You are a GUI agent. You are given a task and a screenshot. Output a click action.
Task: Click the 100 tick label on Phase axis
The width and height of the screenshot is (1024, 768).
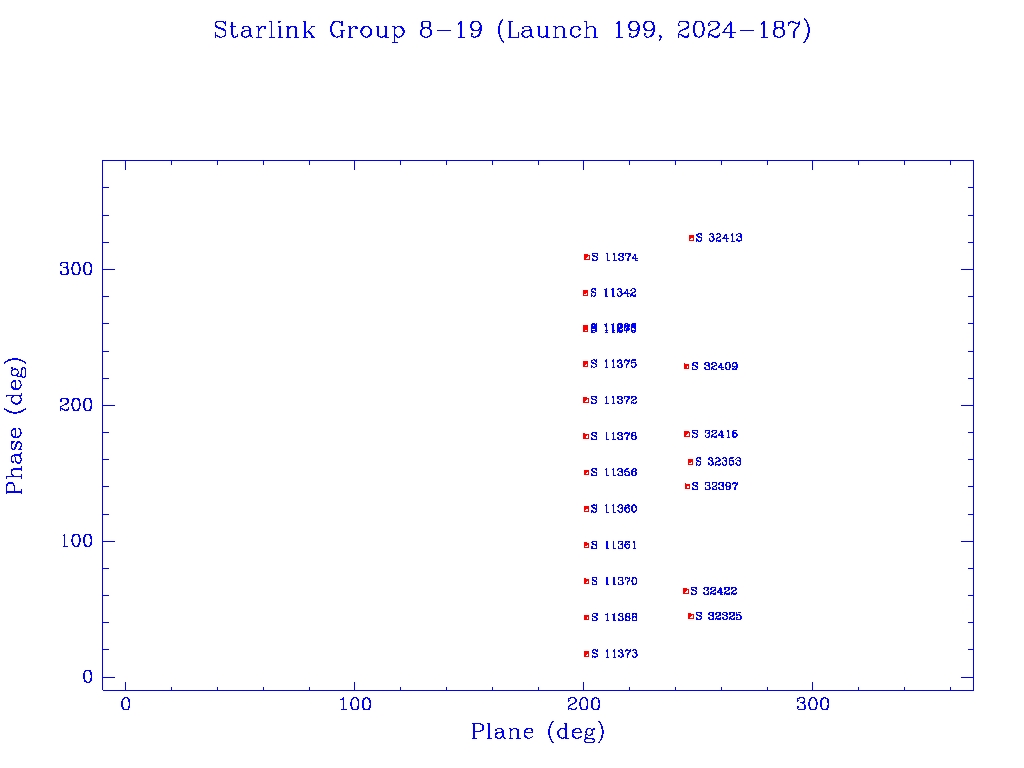click(76, 541)
